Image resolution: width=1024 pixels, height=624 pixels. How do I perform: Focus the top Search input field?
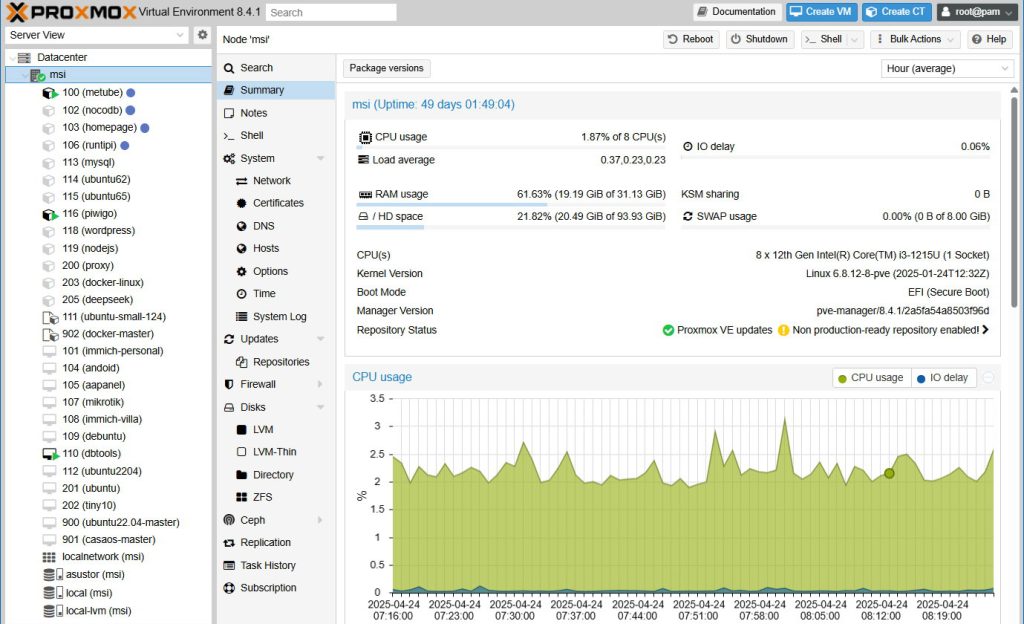point(331,12)
